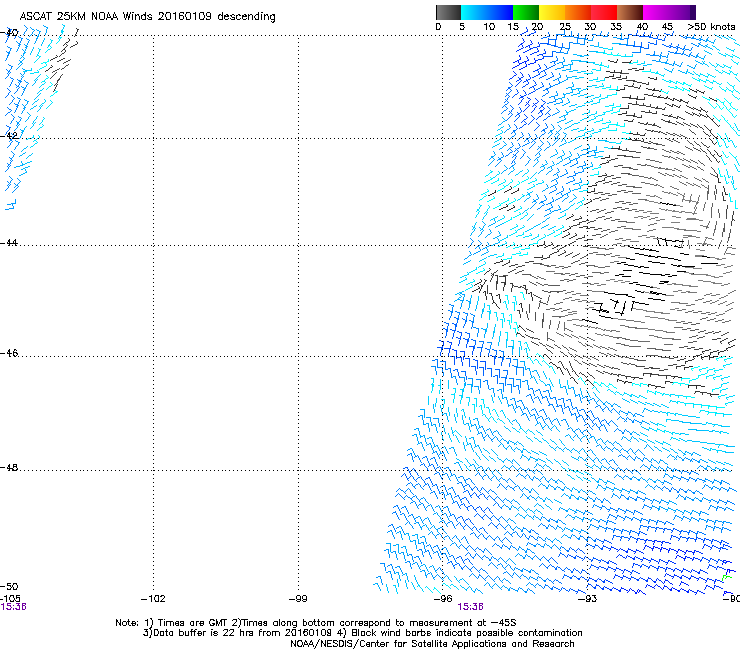Click "NOAA/NESDIS/Center for Satellite Applications and Research" credit
Screen dimensions: 740x650
[432, 644]
